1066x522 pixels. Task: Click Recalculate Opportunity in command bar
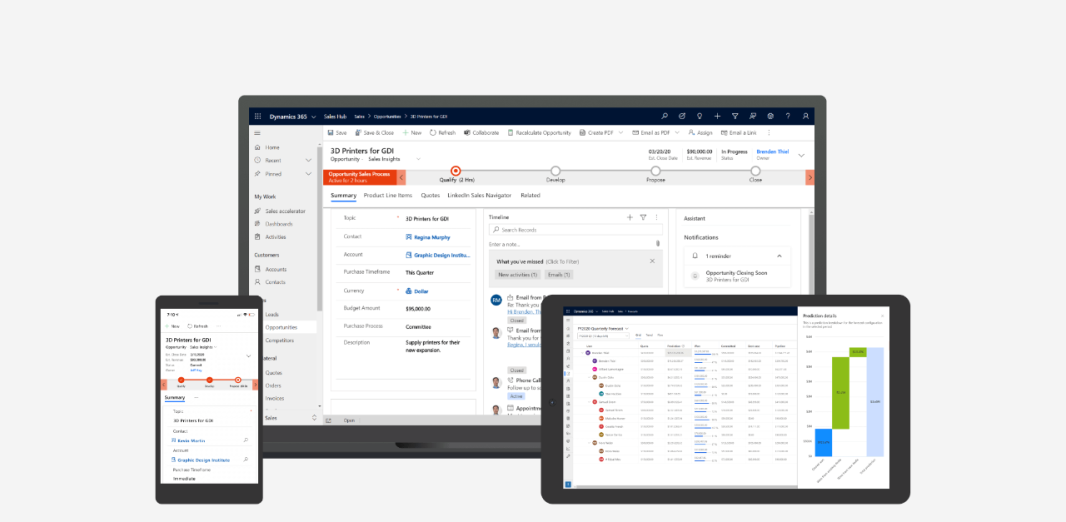coord(539,133)
